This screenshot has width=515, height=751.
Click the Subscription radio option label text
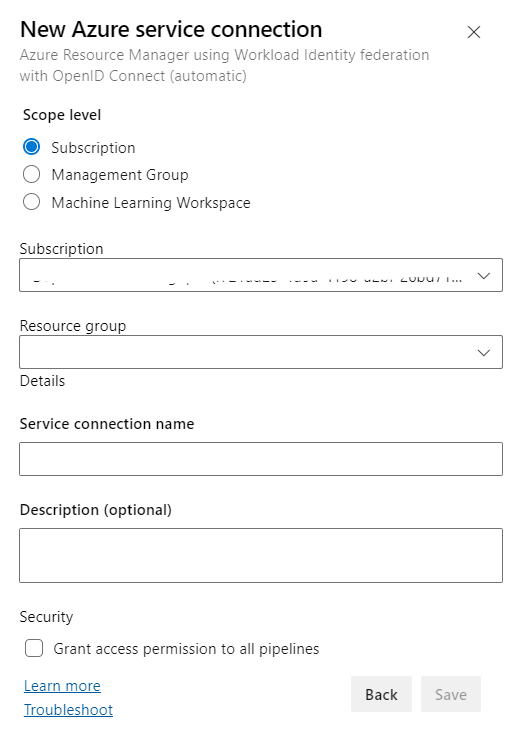93,148
